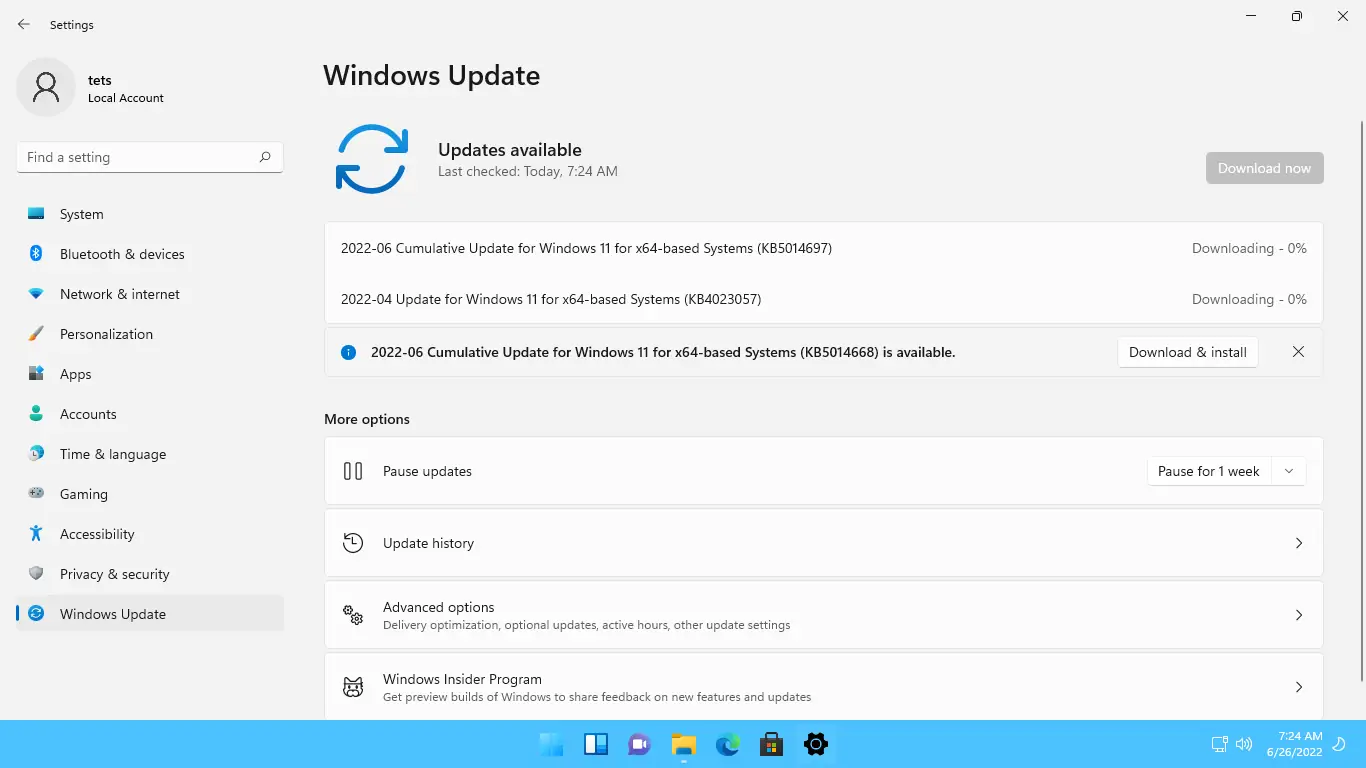Go to Time & language settings
1366x768 pixels.
click(150, 454)
